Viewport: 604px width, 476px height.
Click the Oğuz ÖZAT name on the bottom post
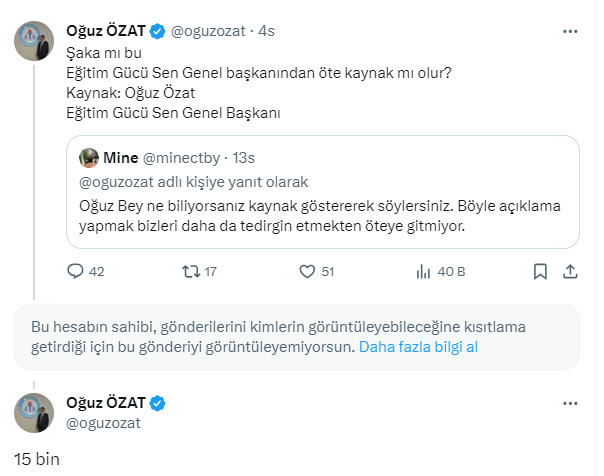105,403
